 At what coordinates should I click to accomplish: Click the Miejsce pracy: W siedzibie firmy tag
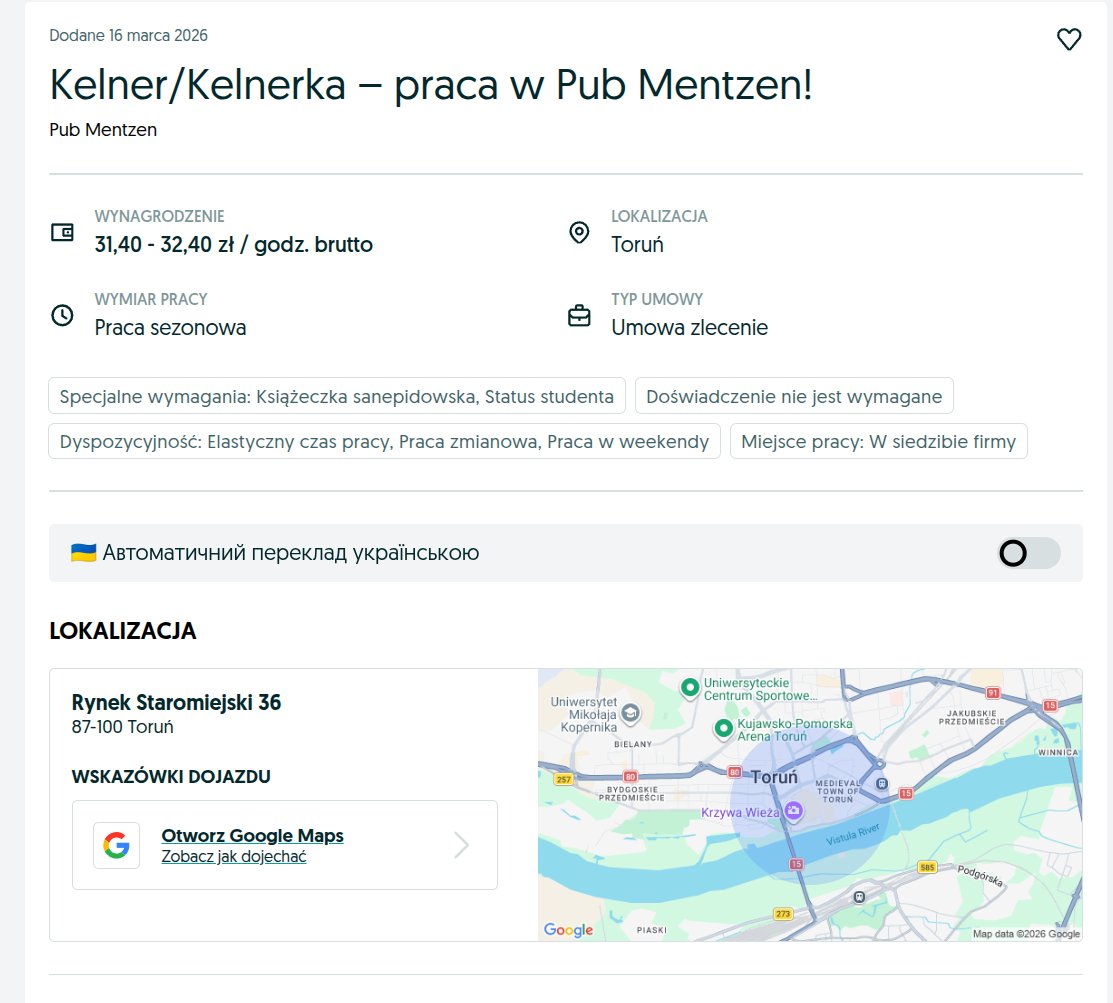click(878, 442)
